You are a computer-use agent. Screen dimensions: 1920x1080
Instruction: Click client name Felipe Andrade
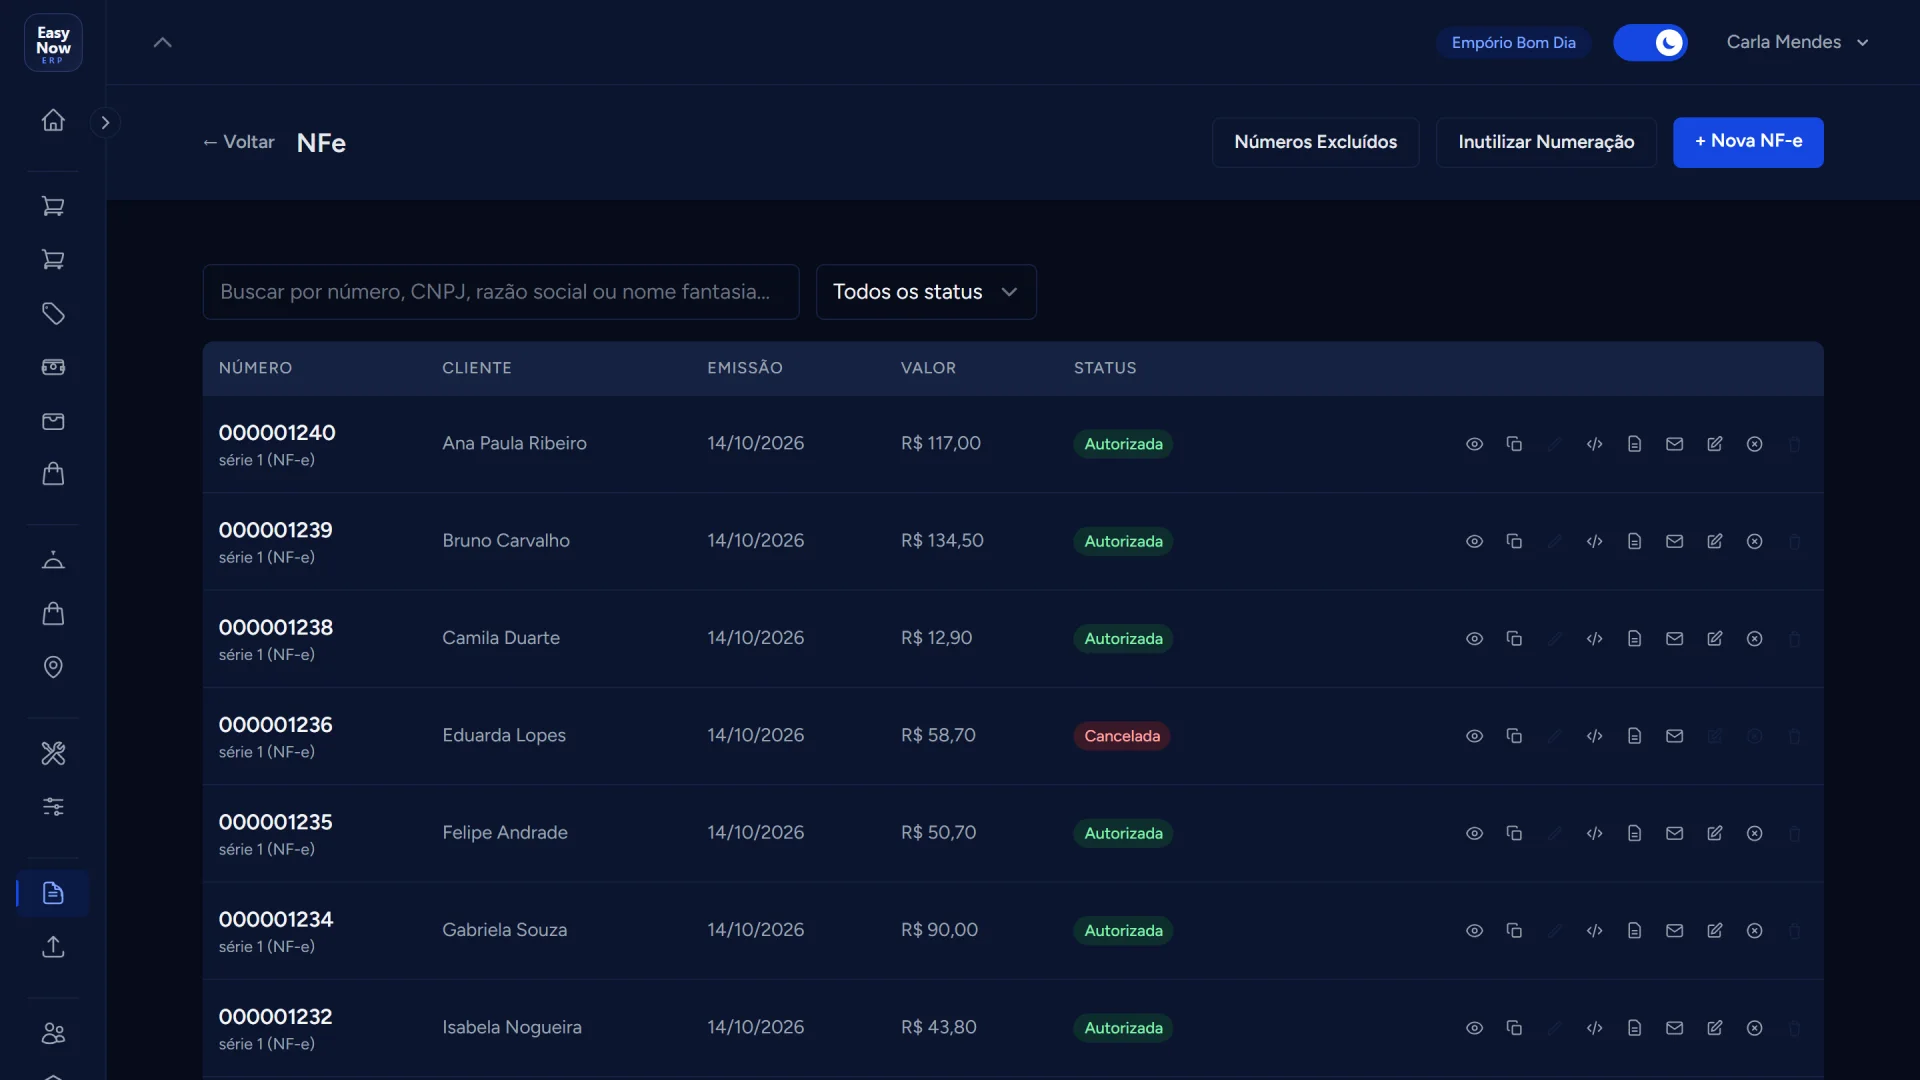(505, 833)
